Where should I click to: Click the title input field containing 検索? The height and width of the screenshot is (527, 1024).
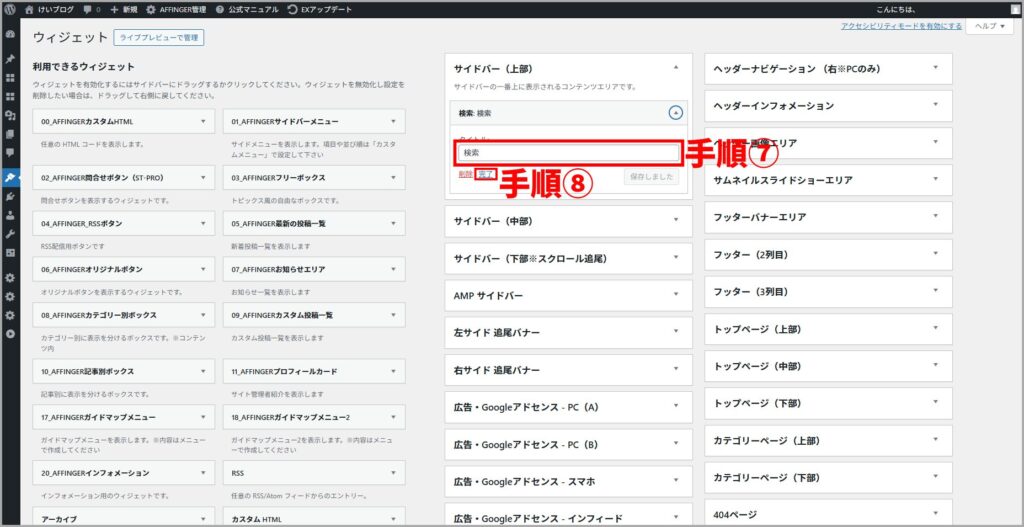[x=567, y=153]
